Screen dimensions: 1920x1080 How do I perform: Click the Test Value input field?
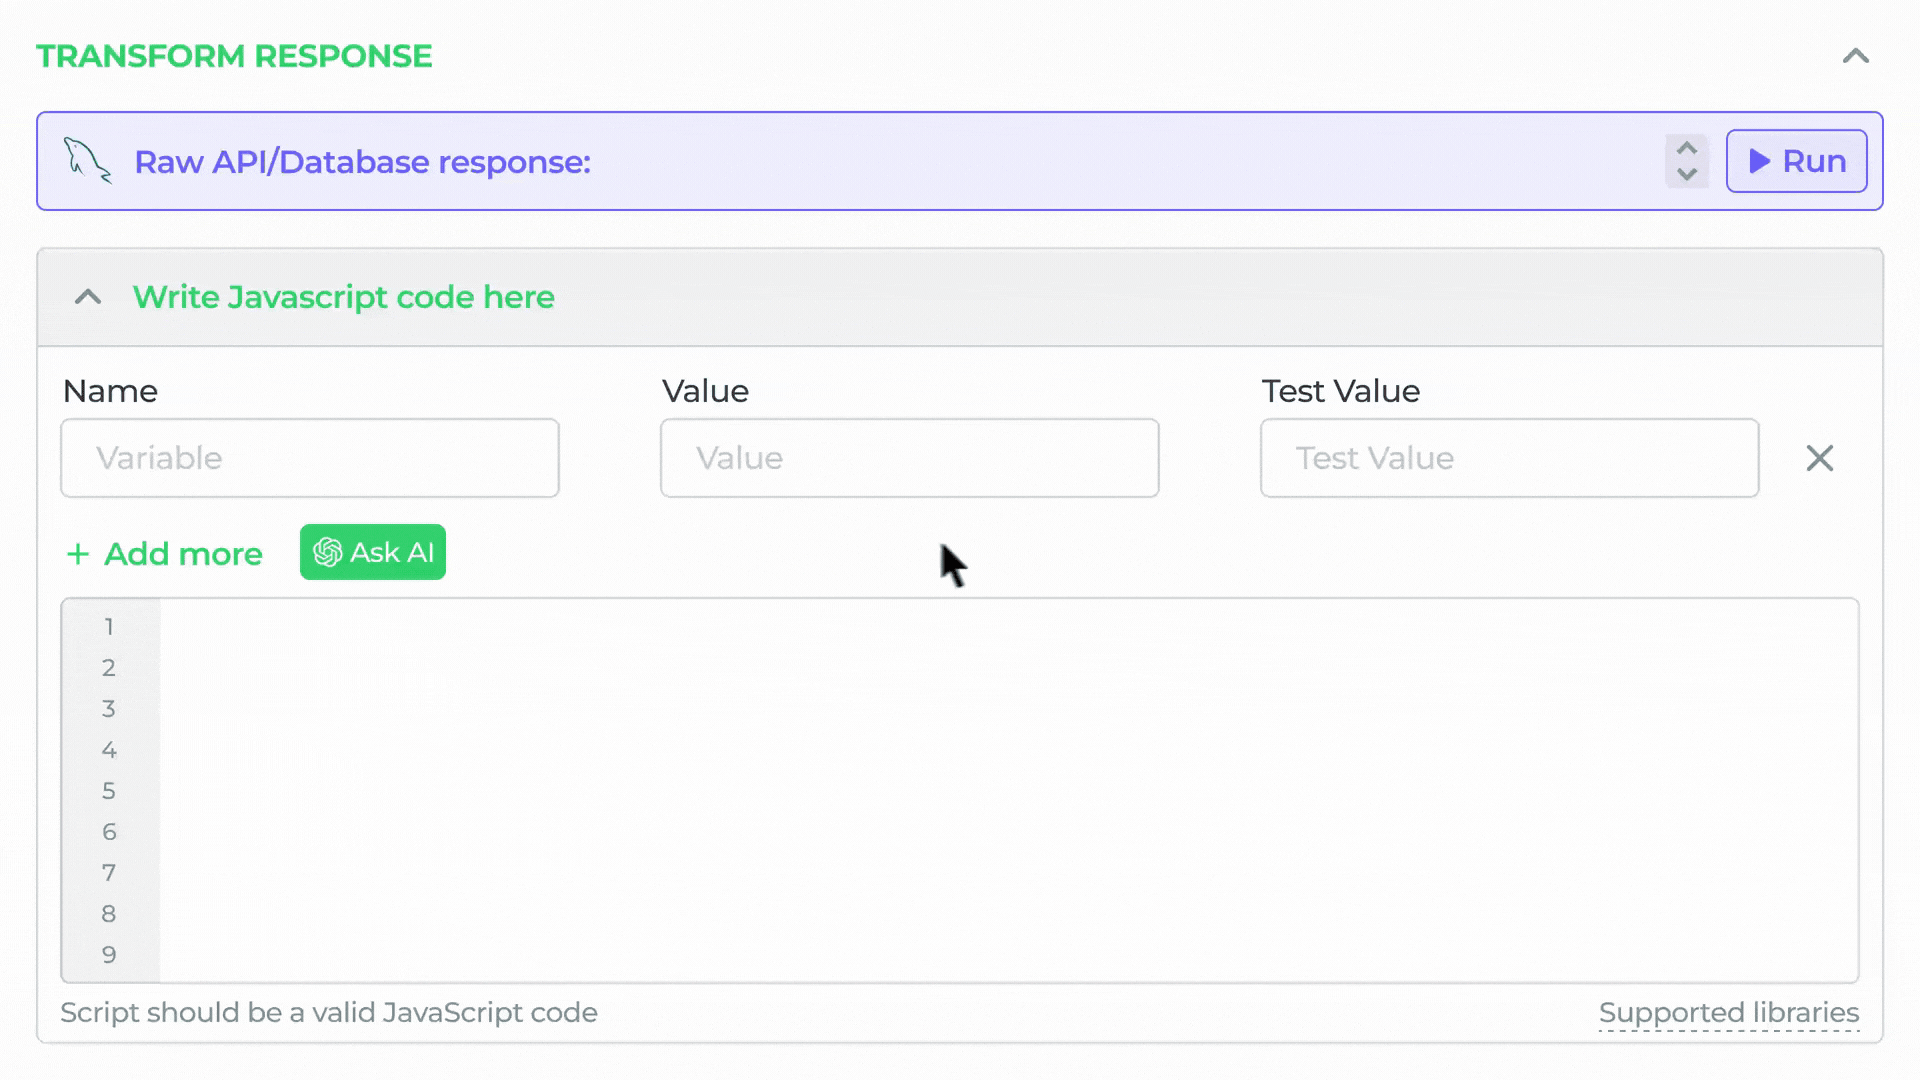(x=1509, y=458)
